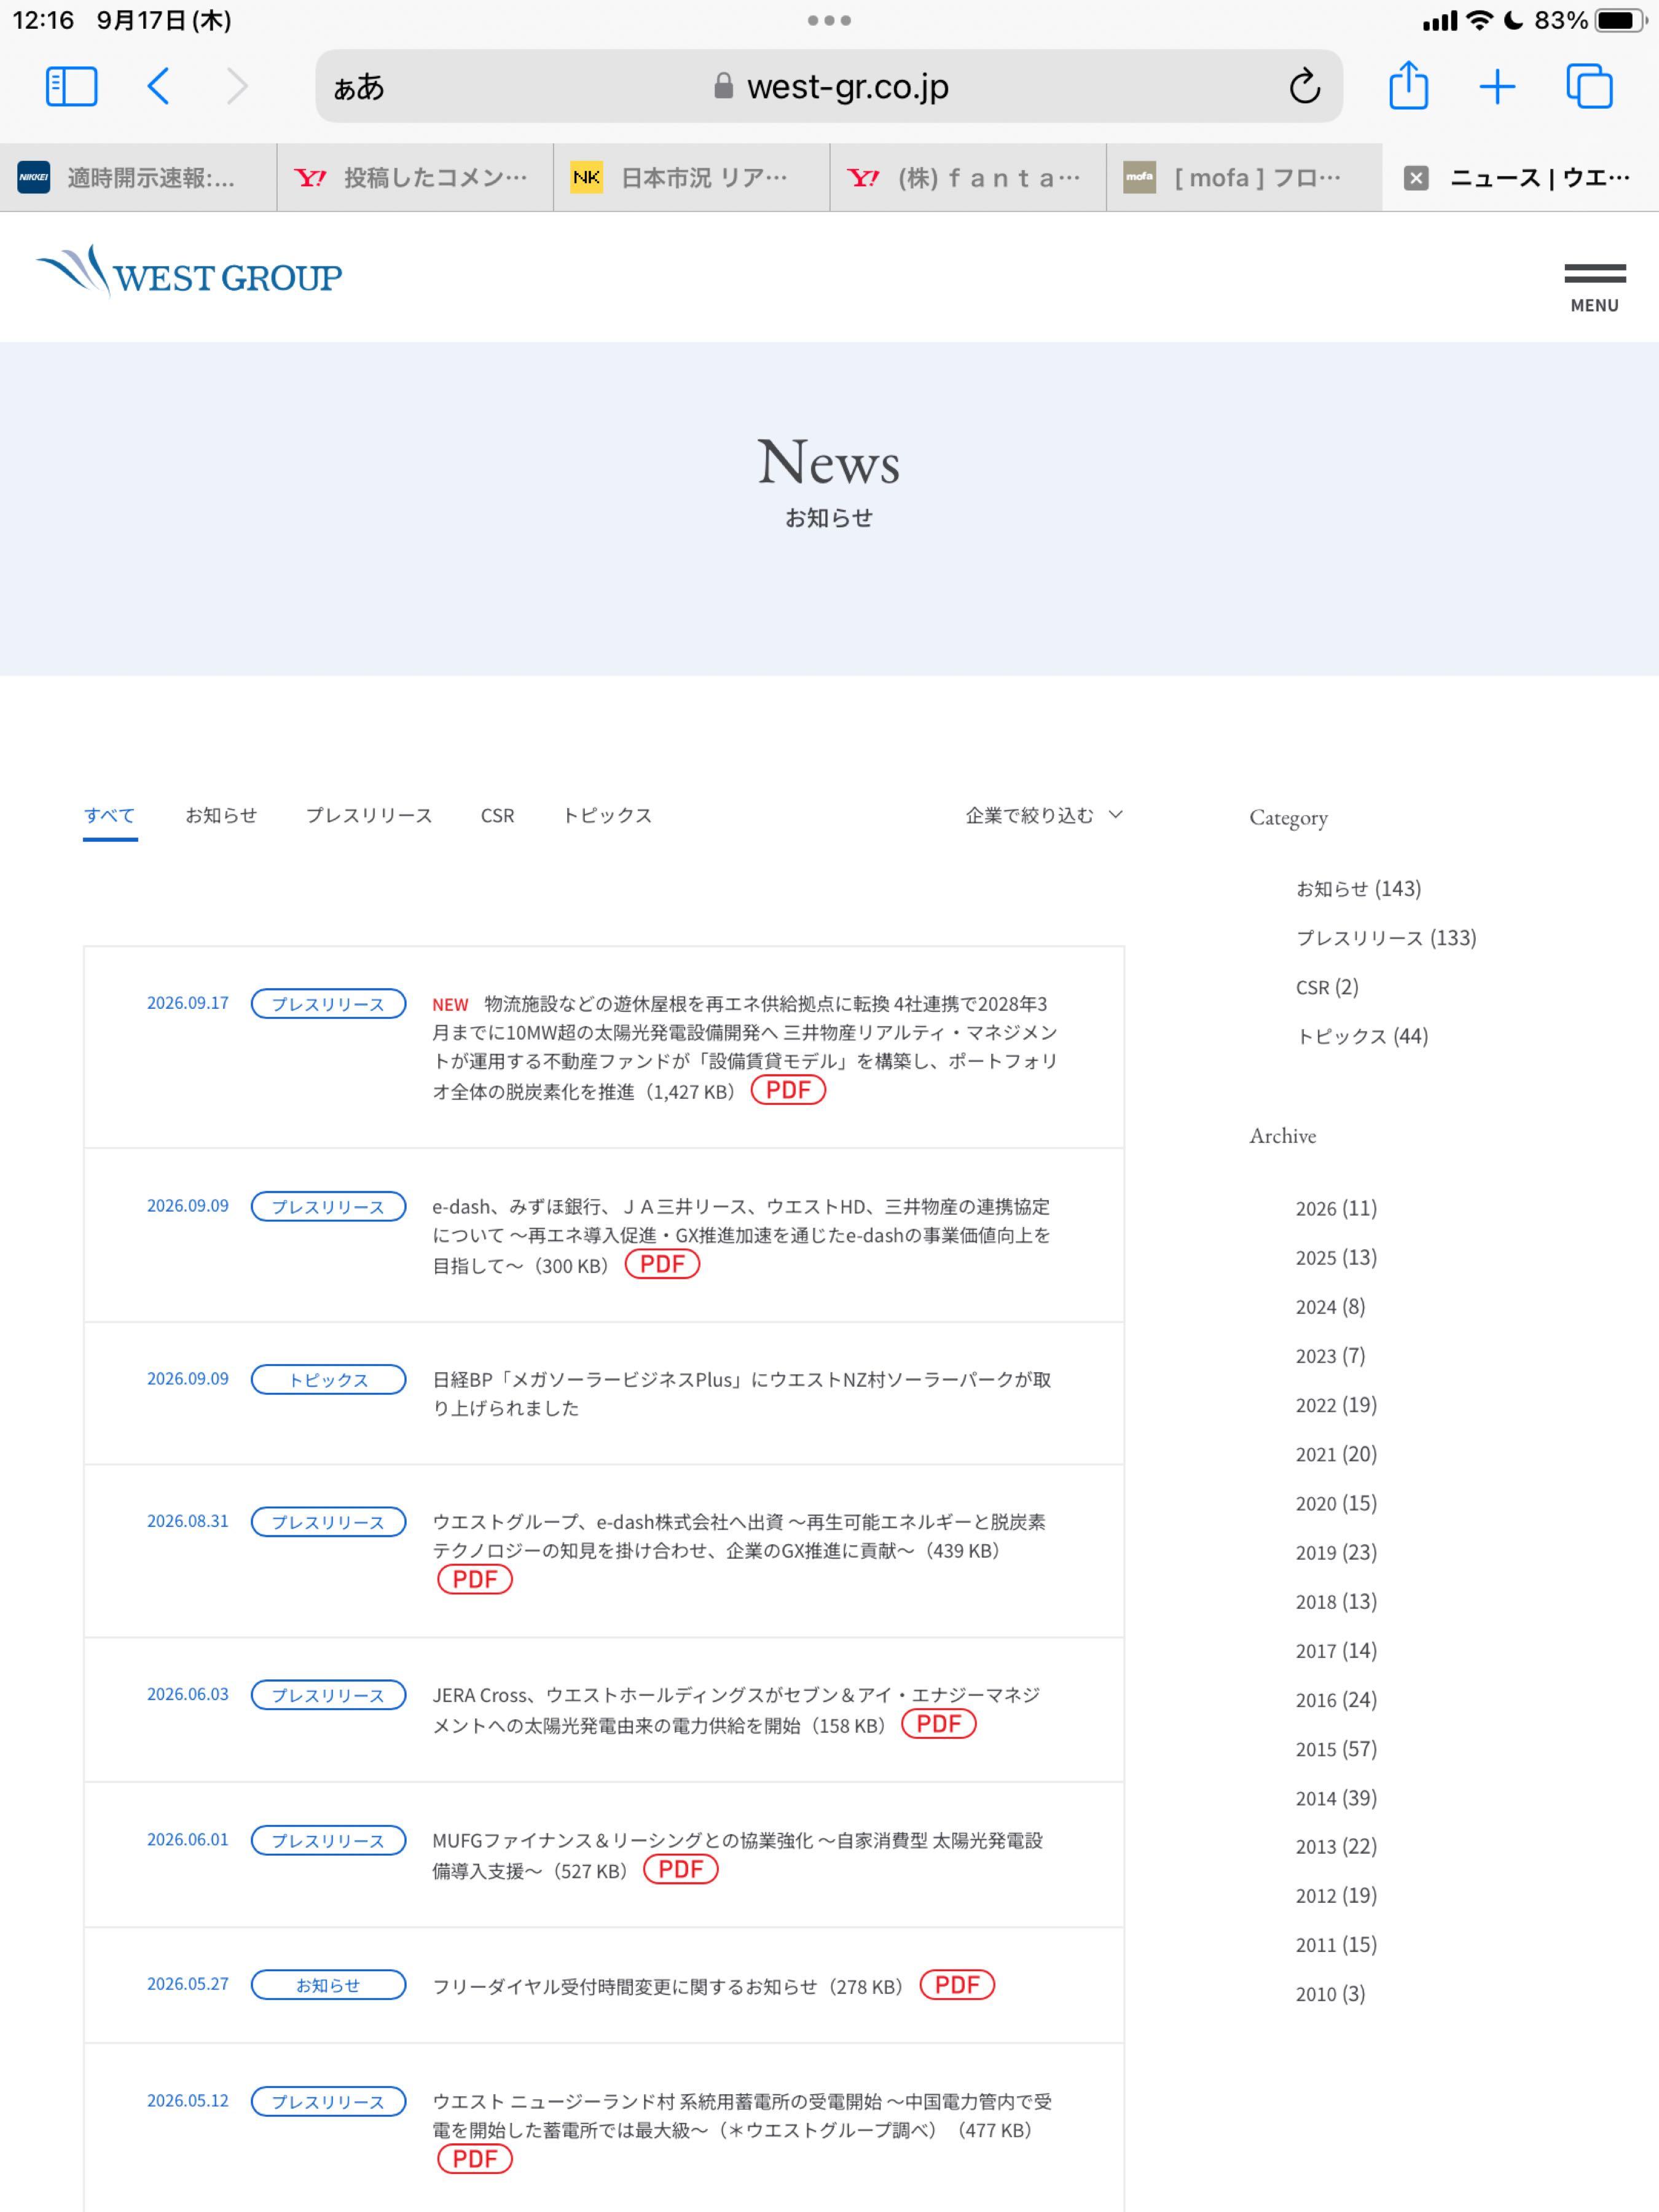Viewport: 1659px width, 2212px height.
Task: Open the ぁあ reader and text size menu
Action: coord(358,88)
